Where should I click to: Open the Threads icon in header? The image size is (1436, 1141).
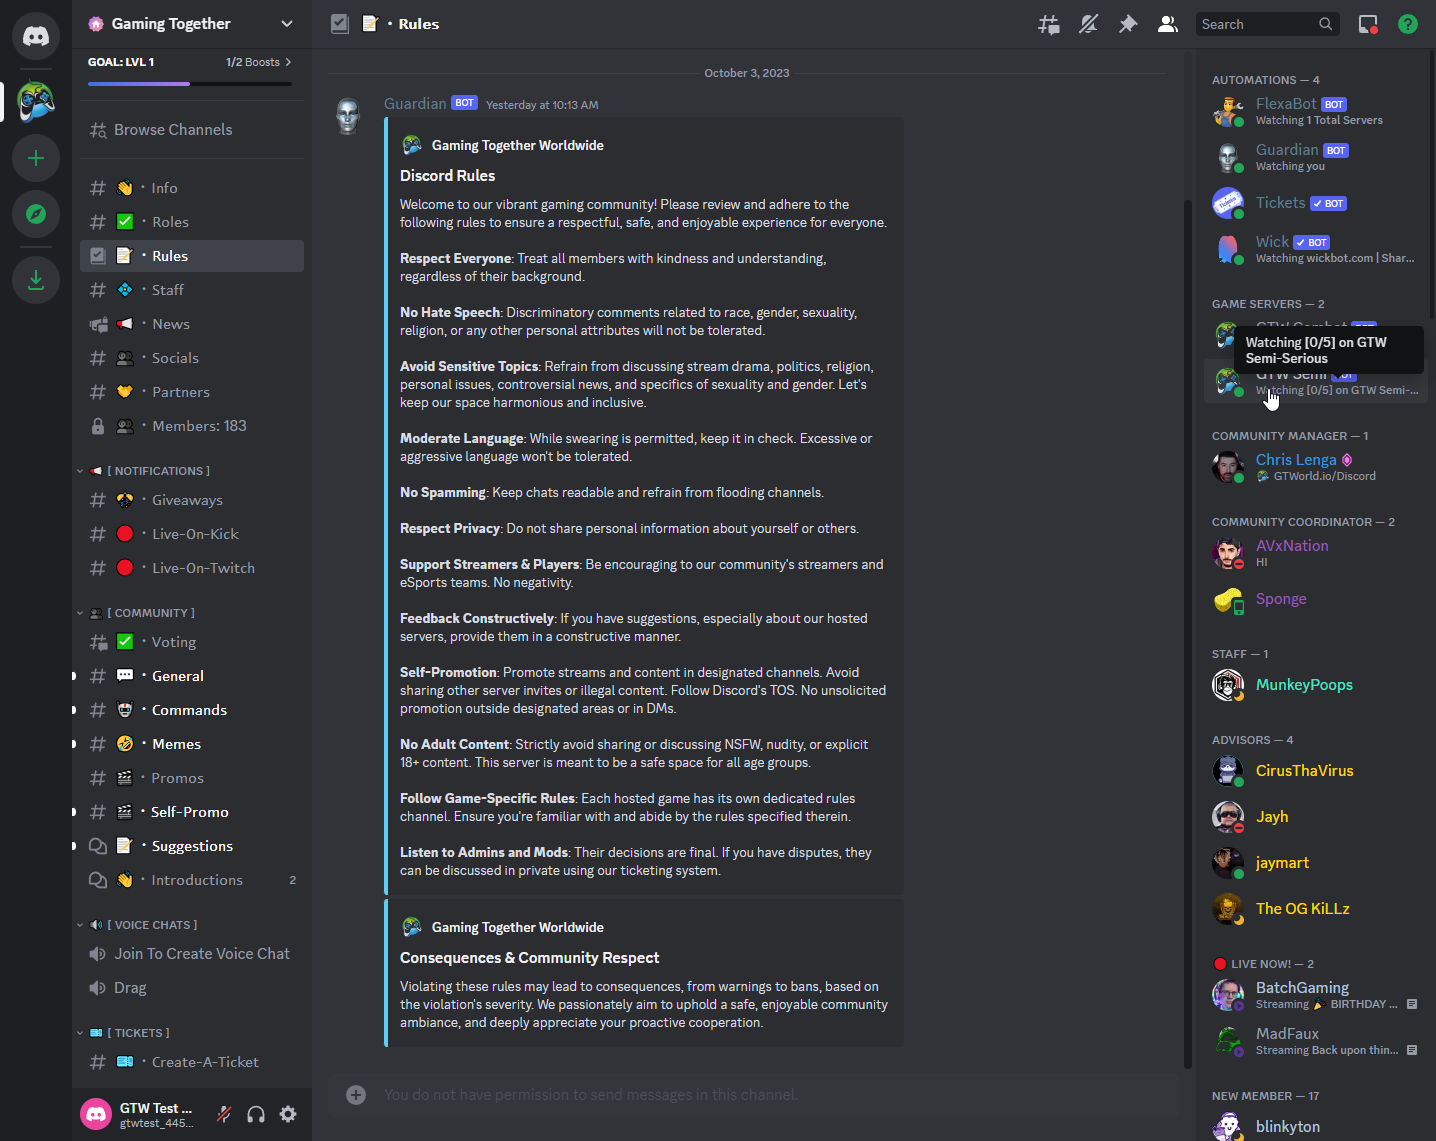(x=1048, y=24)
